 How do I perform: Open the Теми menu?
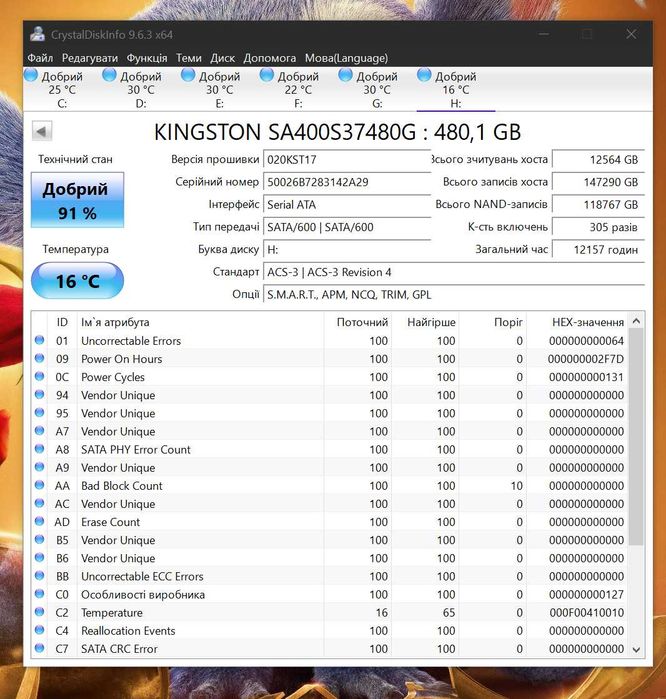point(189,58)
